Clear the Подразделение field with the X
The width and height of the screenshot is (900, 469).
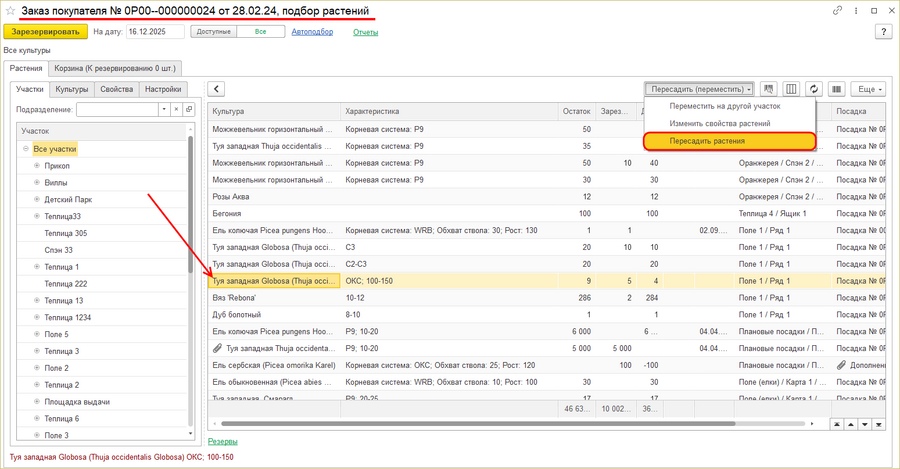tap(177, 110)
